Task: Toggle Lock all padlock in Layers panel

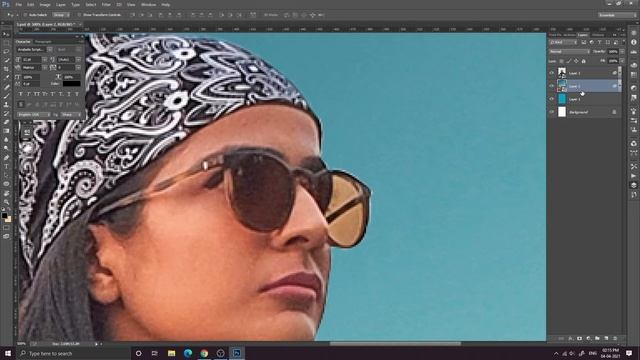Action: pyautogui.click(x=583, y=61)
